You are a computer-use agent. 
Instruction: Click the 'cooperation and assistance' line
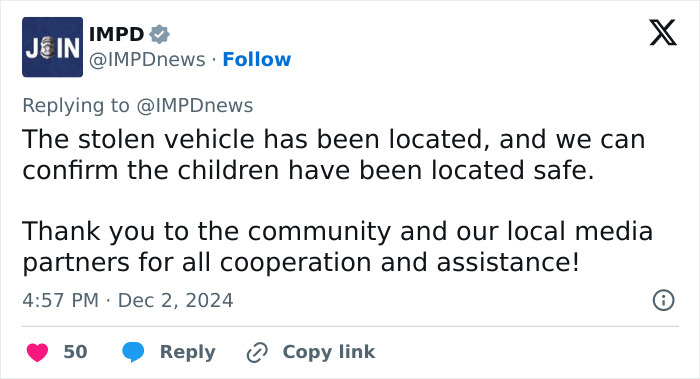[301, 262]
